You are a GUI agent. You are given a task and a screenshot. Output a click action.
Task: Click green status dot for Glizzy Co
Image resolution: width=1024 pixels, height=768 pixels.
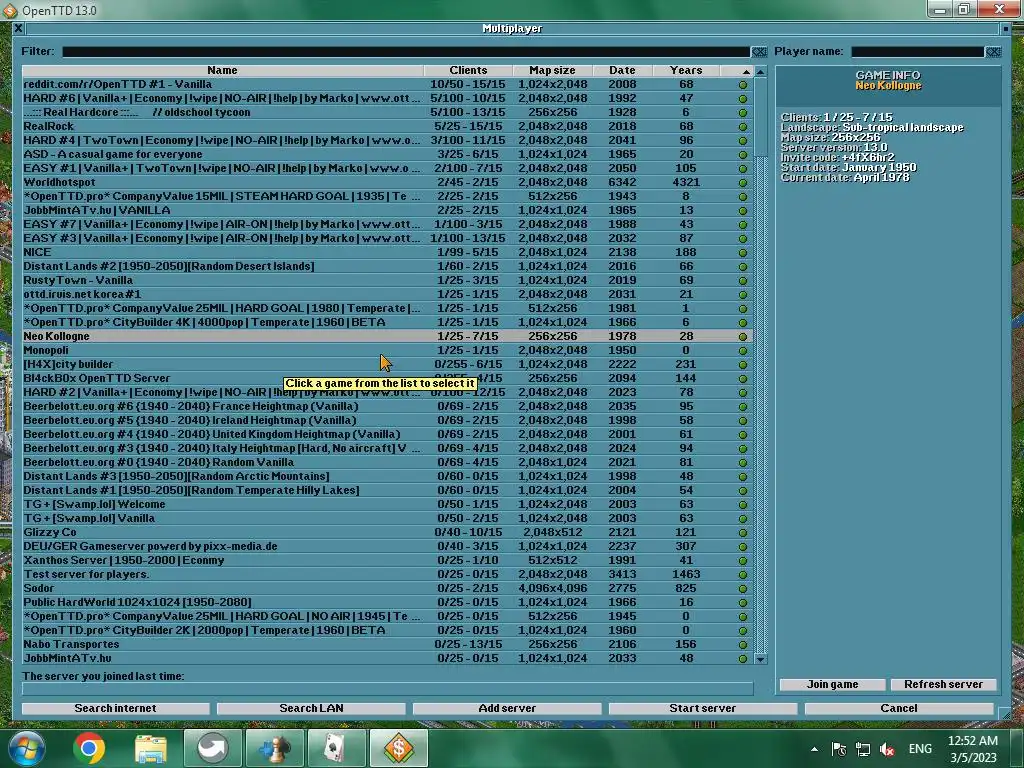[743, 533]
